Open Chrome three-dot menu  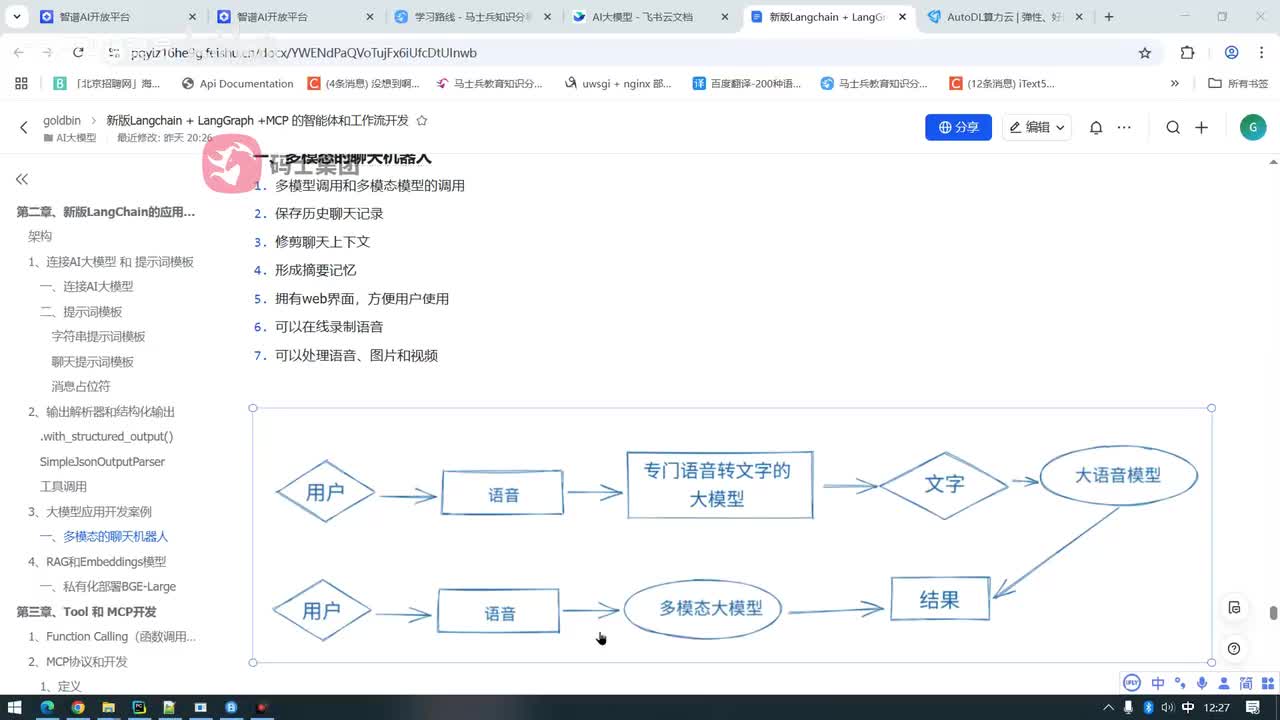pos(1260,53)
